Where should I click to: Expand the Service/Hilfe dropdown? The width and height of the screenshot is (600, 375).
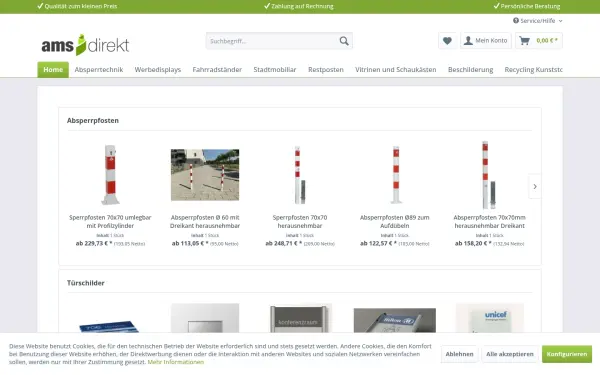[x=538, y=21]
